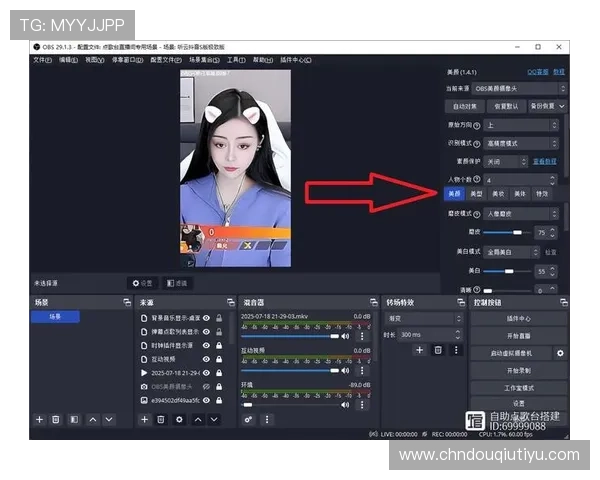Mute the 环境 audio speaker icon
This screenshot has height=480, width=600.
pos(345,405)
